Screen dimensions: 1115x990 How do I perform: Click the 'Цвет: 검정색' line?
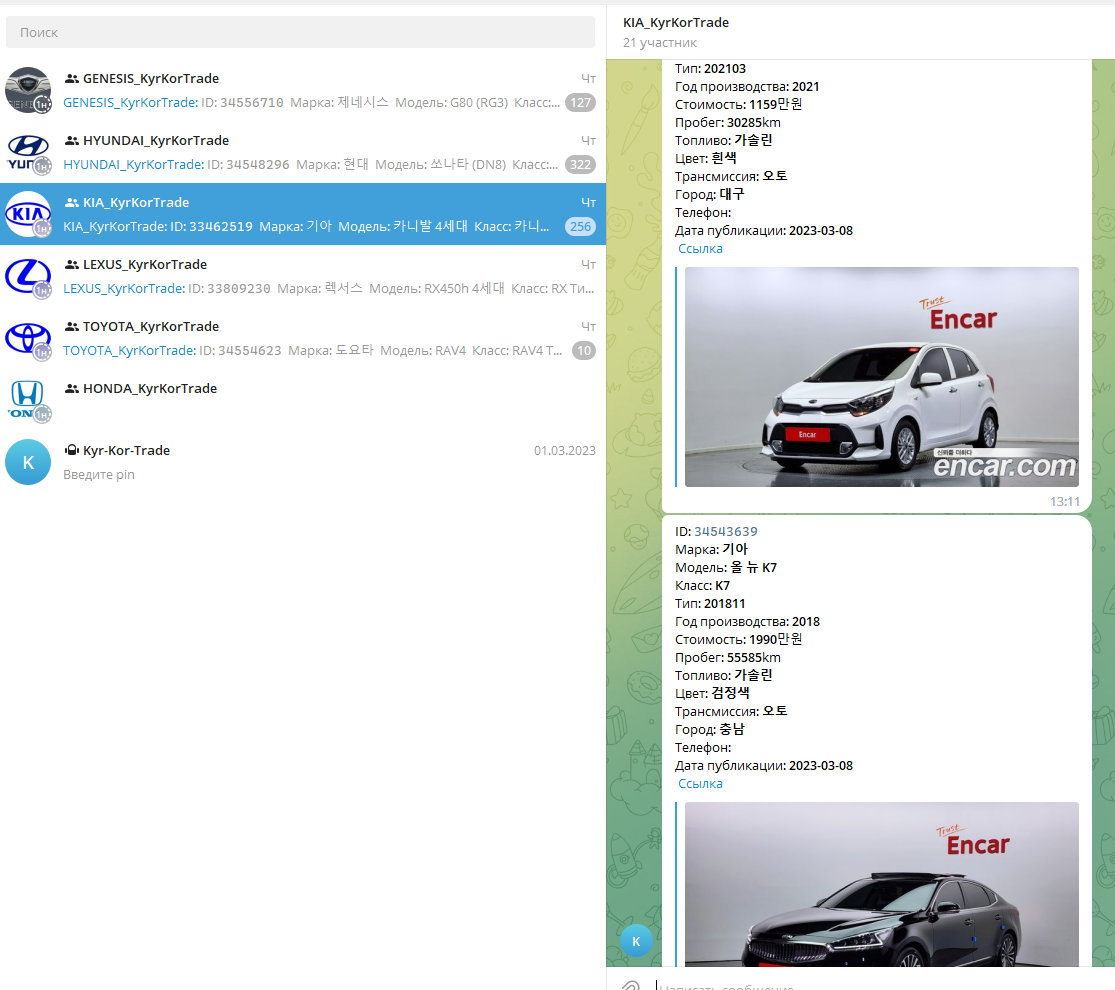tap(712, 693)
